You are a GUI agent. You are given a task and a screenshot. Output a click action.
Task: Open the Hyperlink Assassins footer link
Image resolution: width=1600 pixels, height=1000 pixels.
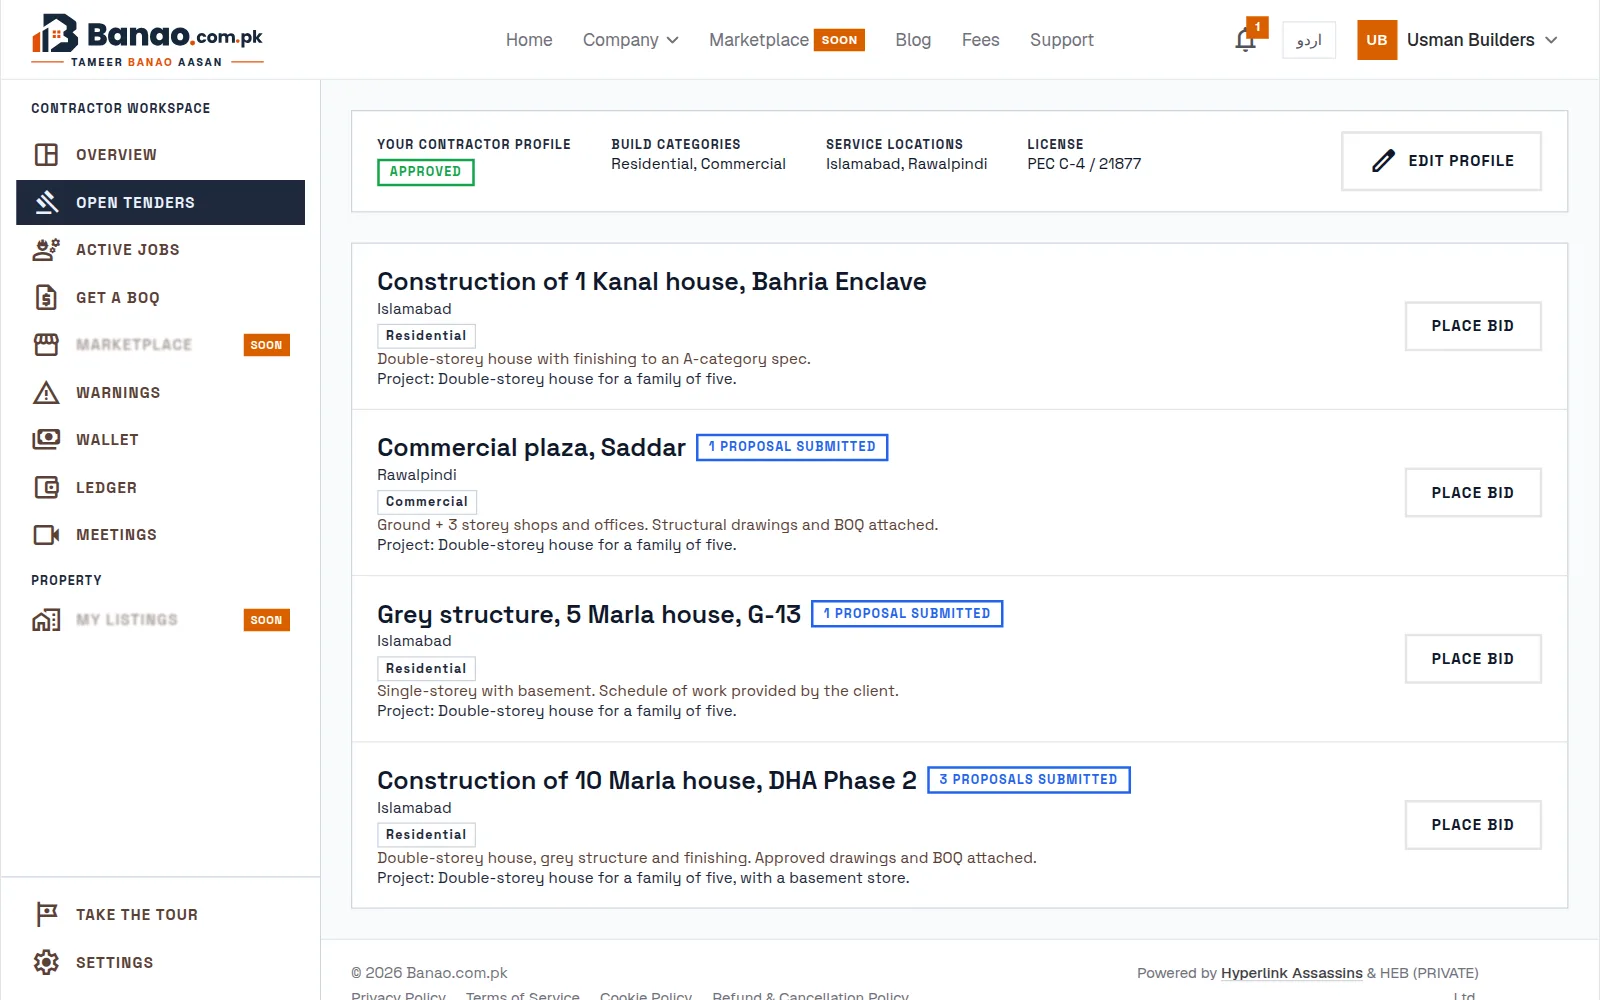tap(1291, 973)
